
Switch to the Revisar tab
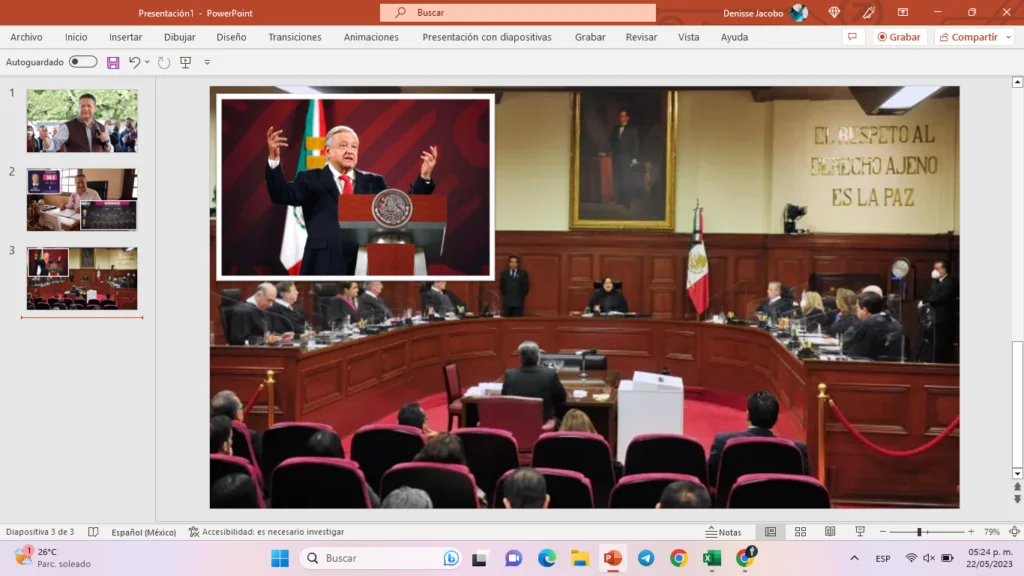coord(641,37)
